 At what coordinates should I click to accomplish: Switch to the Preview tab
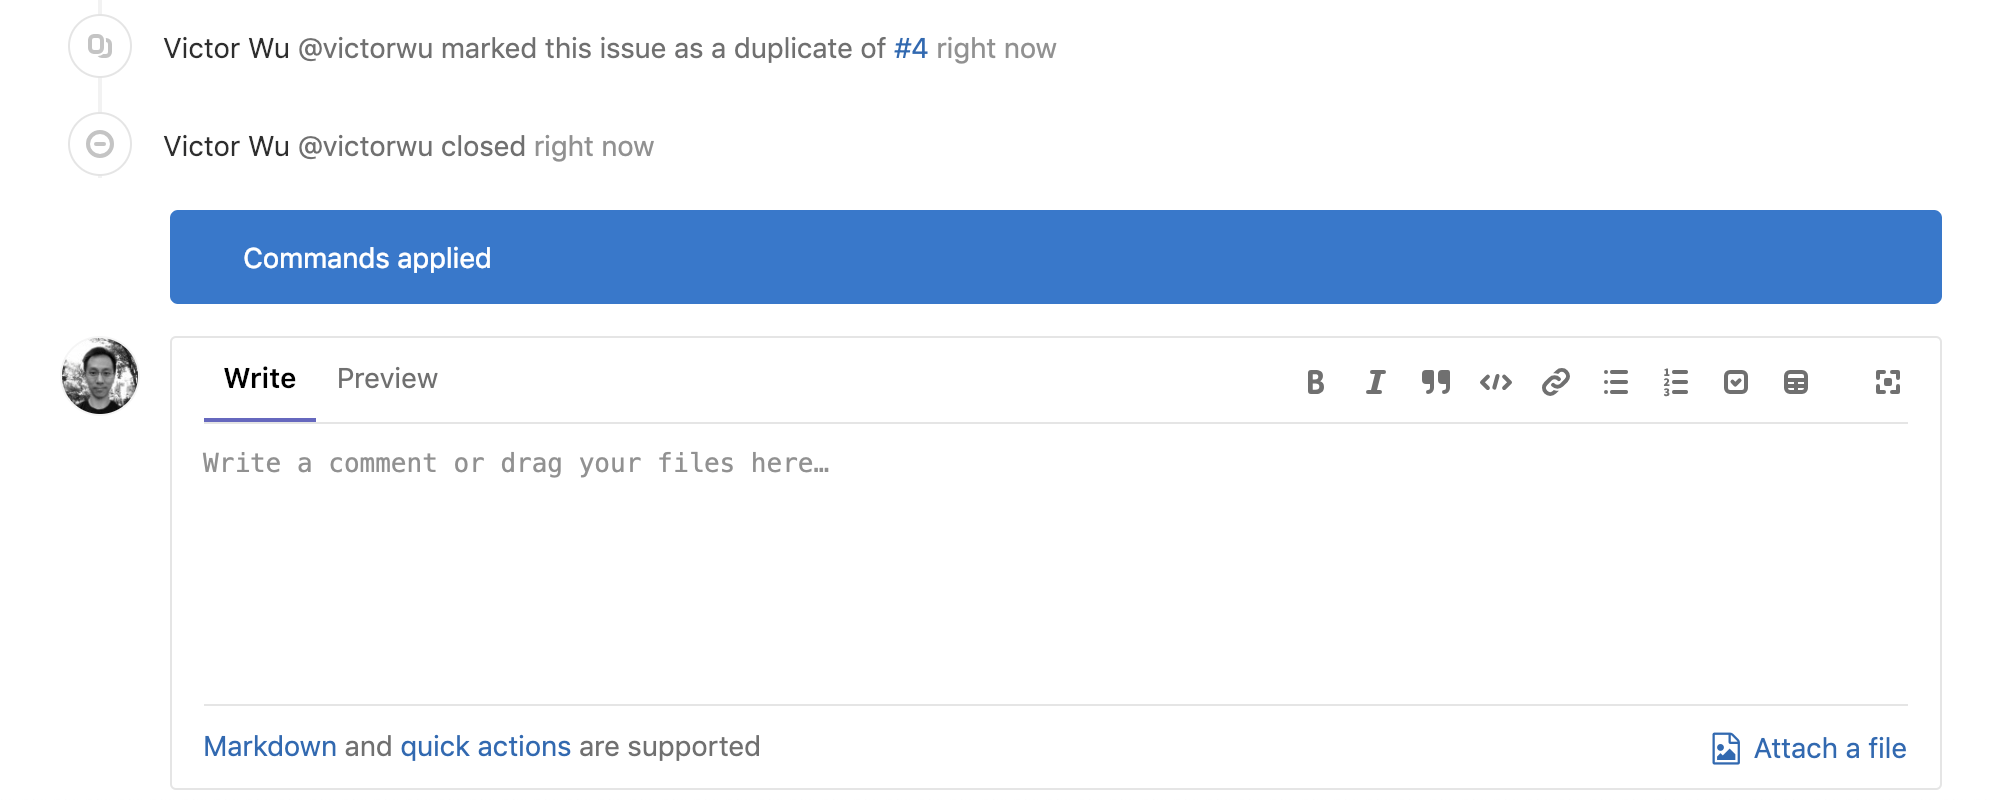tap(387, 379)
